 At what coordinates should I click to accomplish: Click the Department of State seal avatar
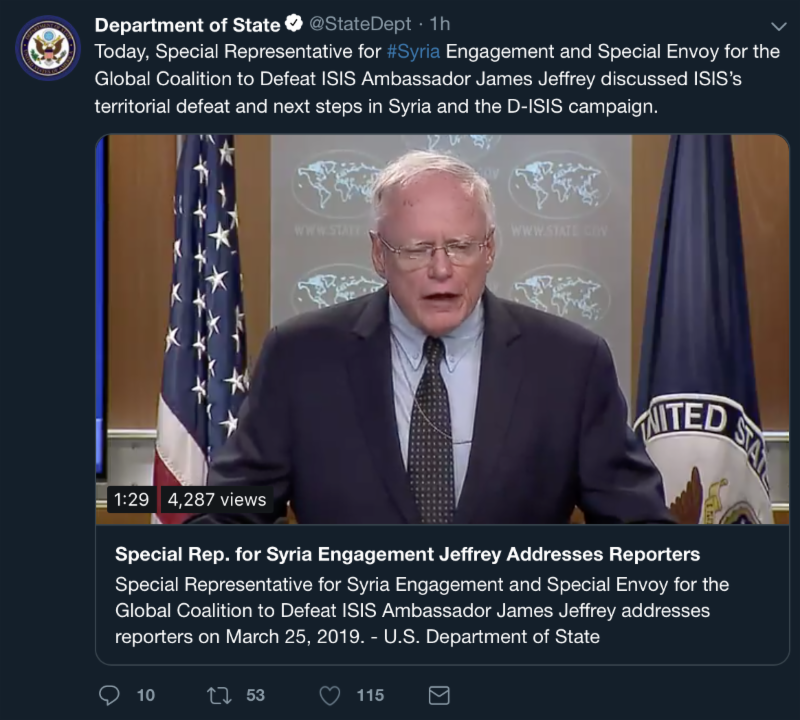click(48, 48)
